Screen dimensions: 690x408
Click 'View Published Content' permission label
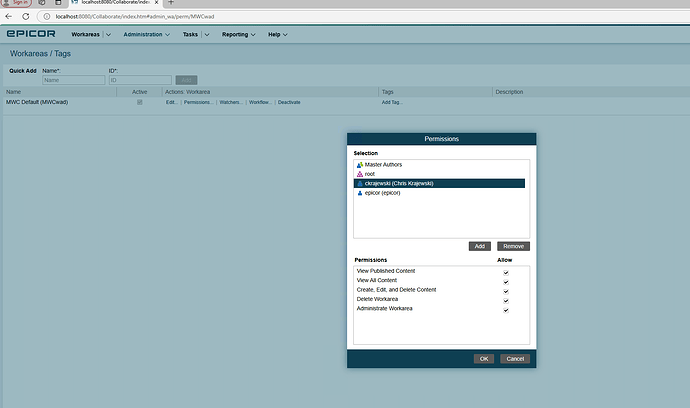point(386,271)
